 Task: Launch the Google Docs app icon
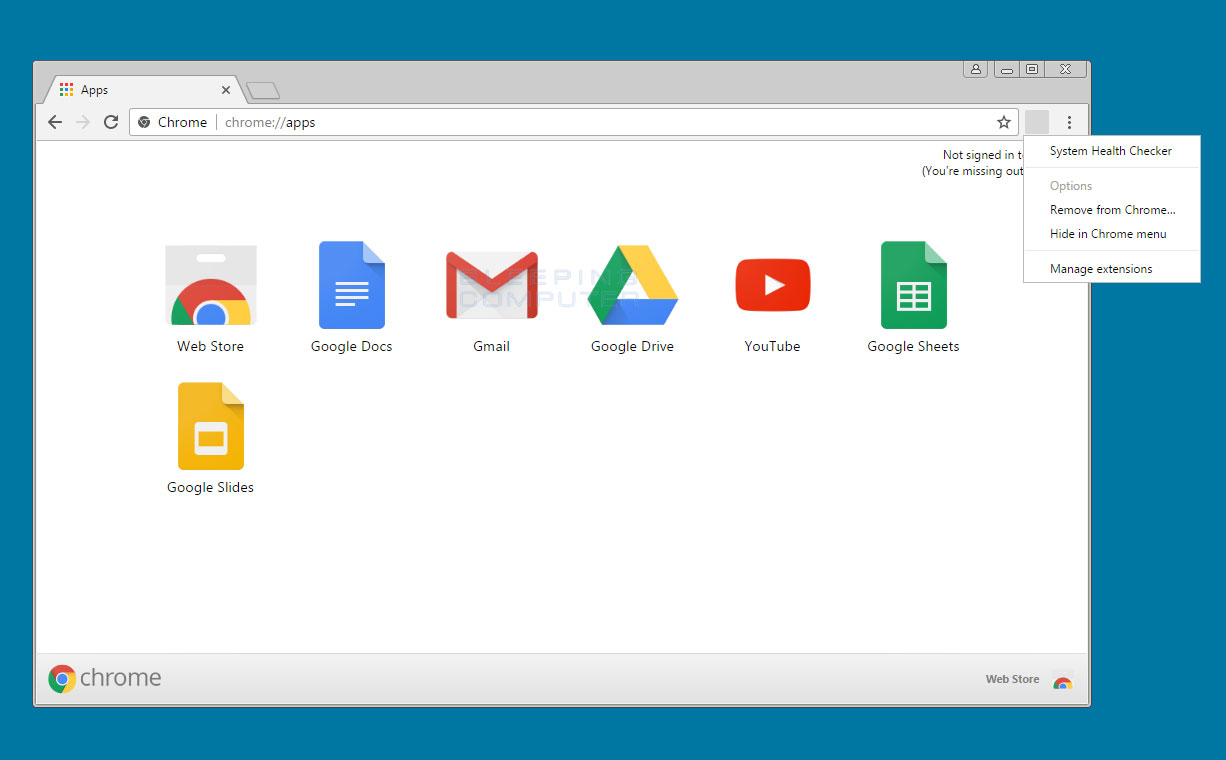351,285
